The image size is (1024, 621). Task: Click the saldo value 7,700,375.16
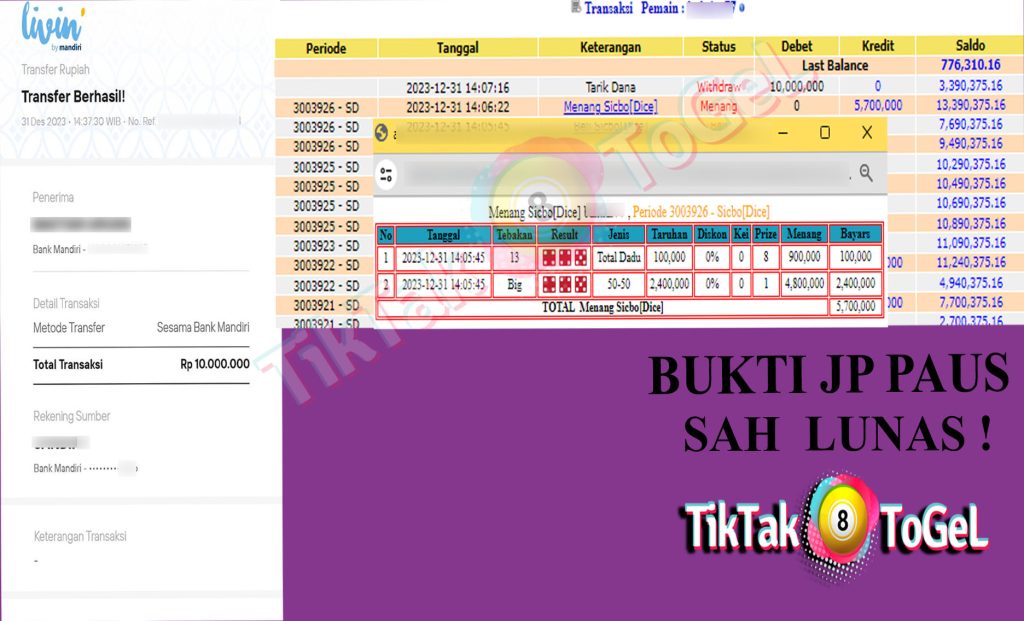coord(970,302)
